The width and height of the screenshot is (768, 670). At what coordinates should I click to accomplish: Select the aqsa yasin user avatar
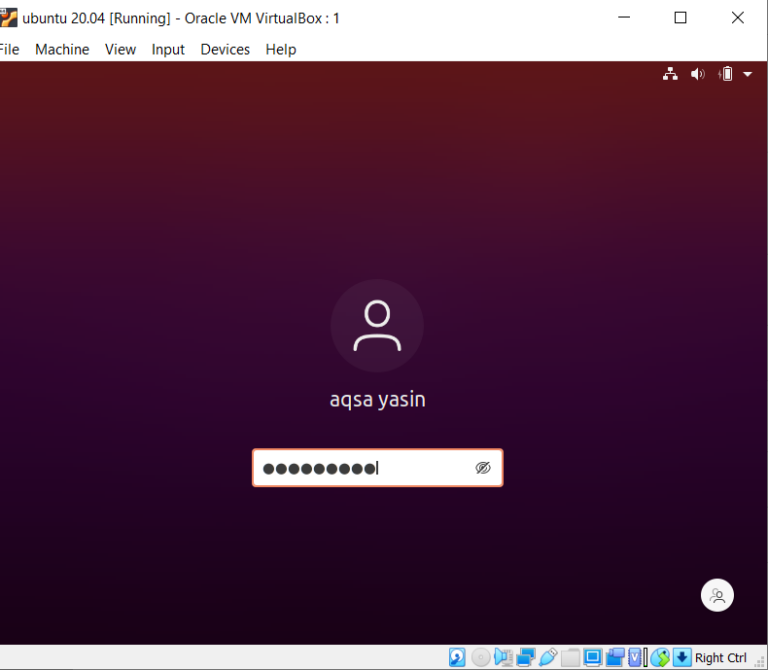(x=377, y=326)
